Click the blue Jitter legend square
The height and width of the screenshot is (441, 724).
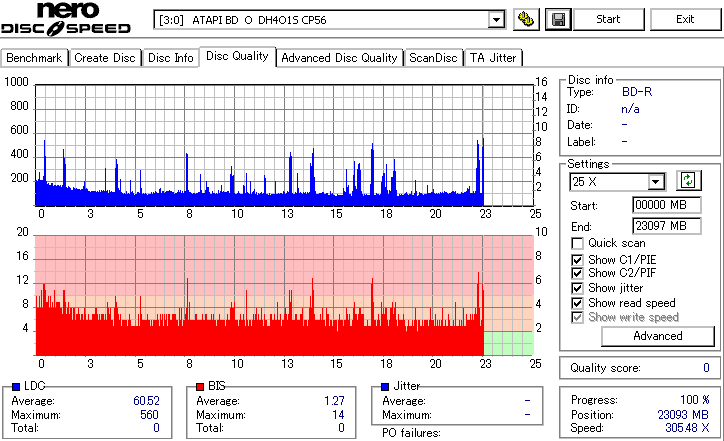tap(385, 387)
